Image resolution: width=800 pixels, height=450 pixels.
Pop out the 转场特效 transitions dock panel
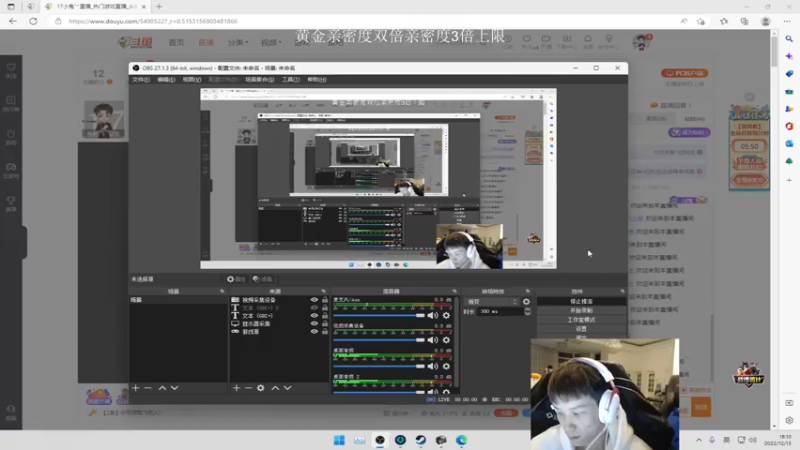(528, 291)
